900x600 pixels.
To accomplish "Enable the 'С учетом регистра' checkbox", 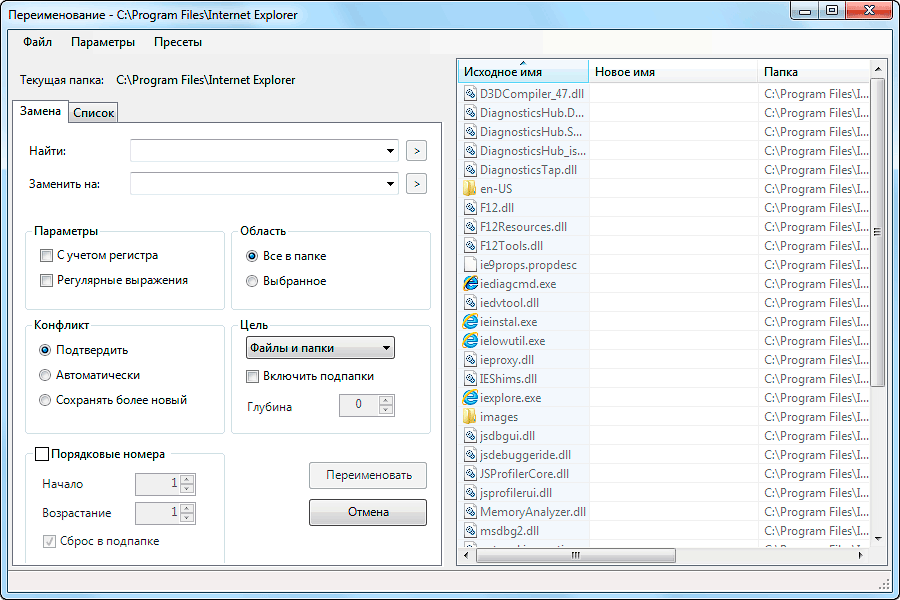I will [46, 256].
